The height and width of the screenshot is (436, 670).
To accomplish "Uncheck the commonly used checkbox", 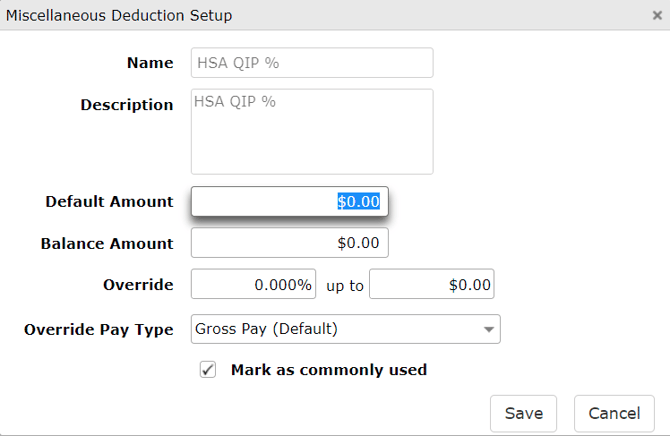I will click(208, 370).
